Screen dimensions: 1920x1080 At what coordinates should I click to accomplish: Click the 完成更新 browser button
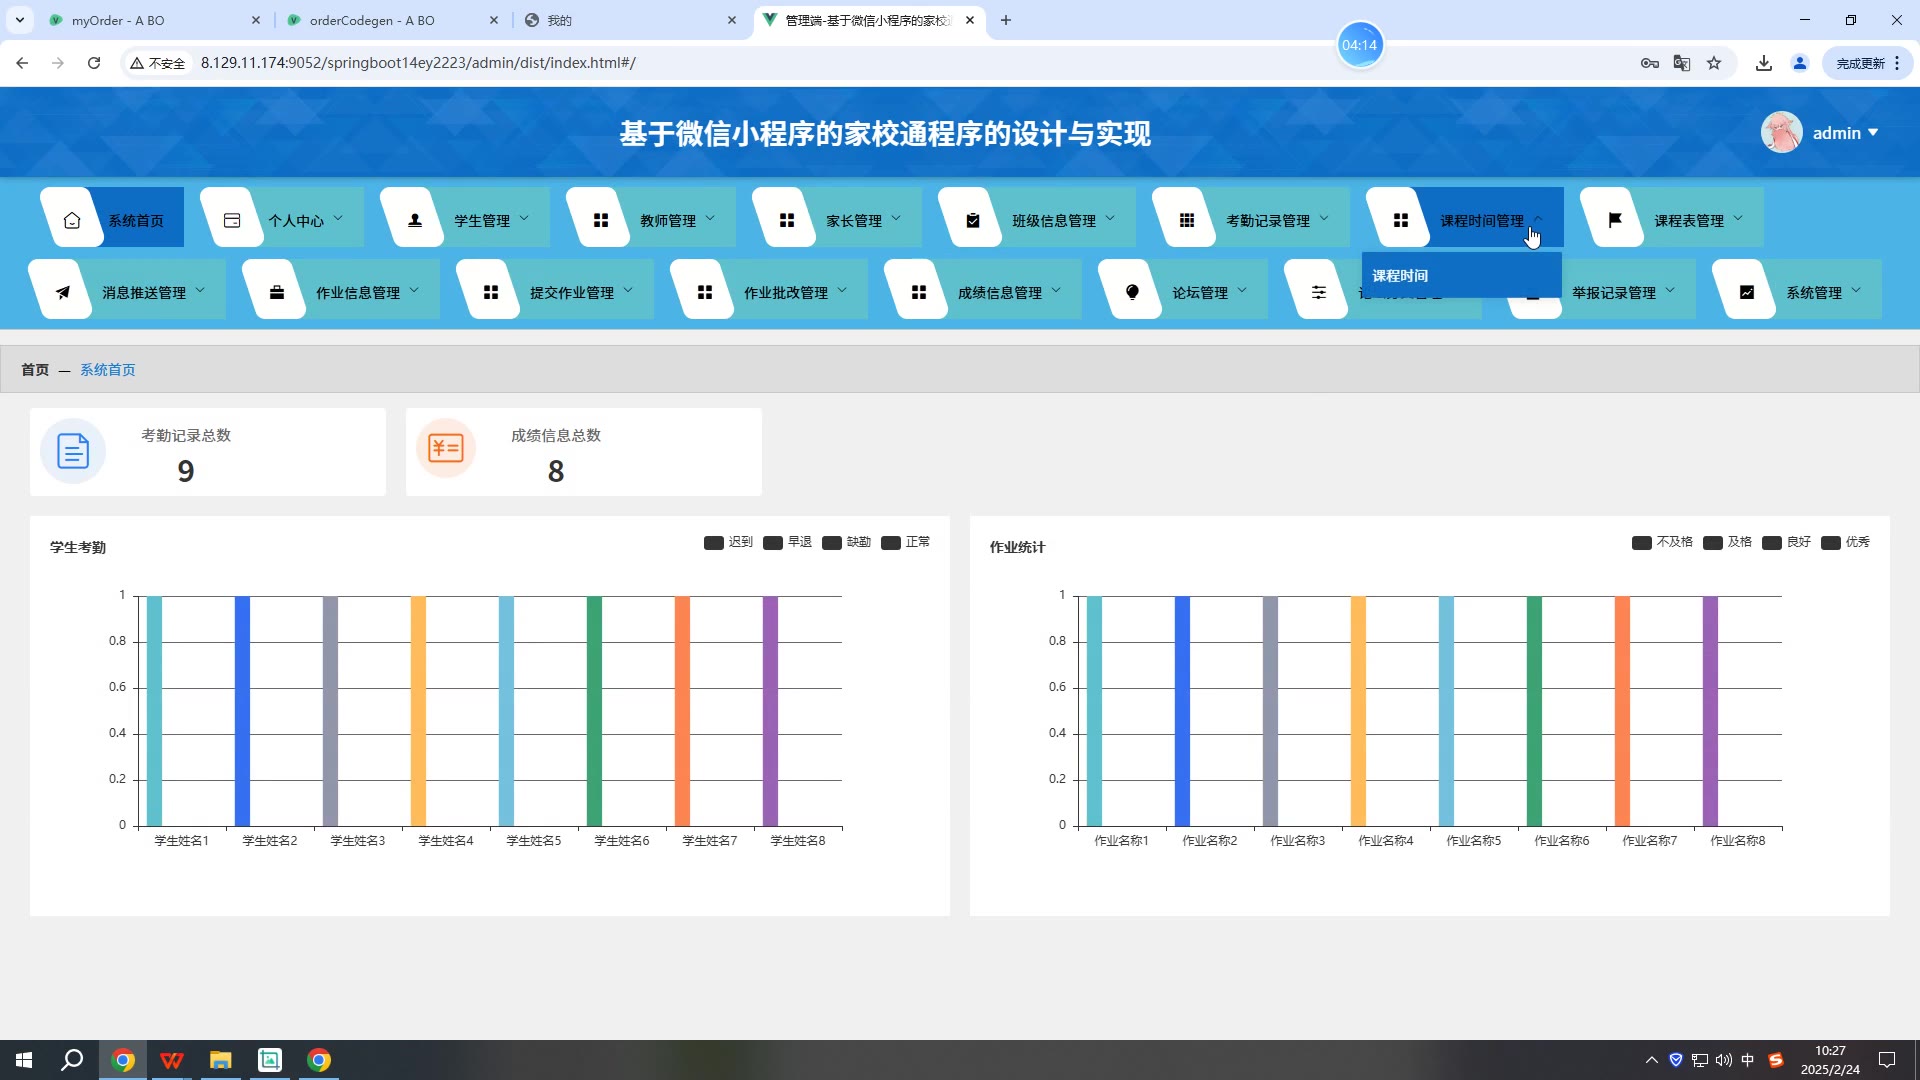point(1860,63)
